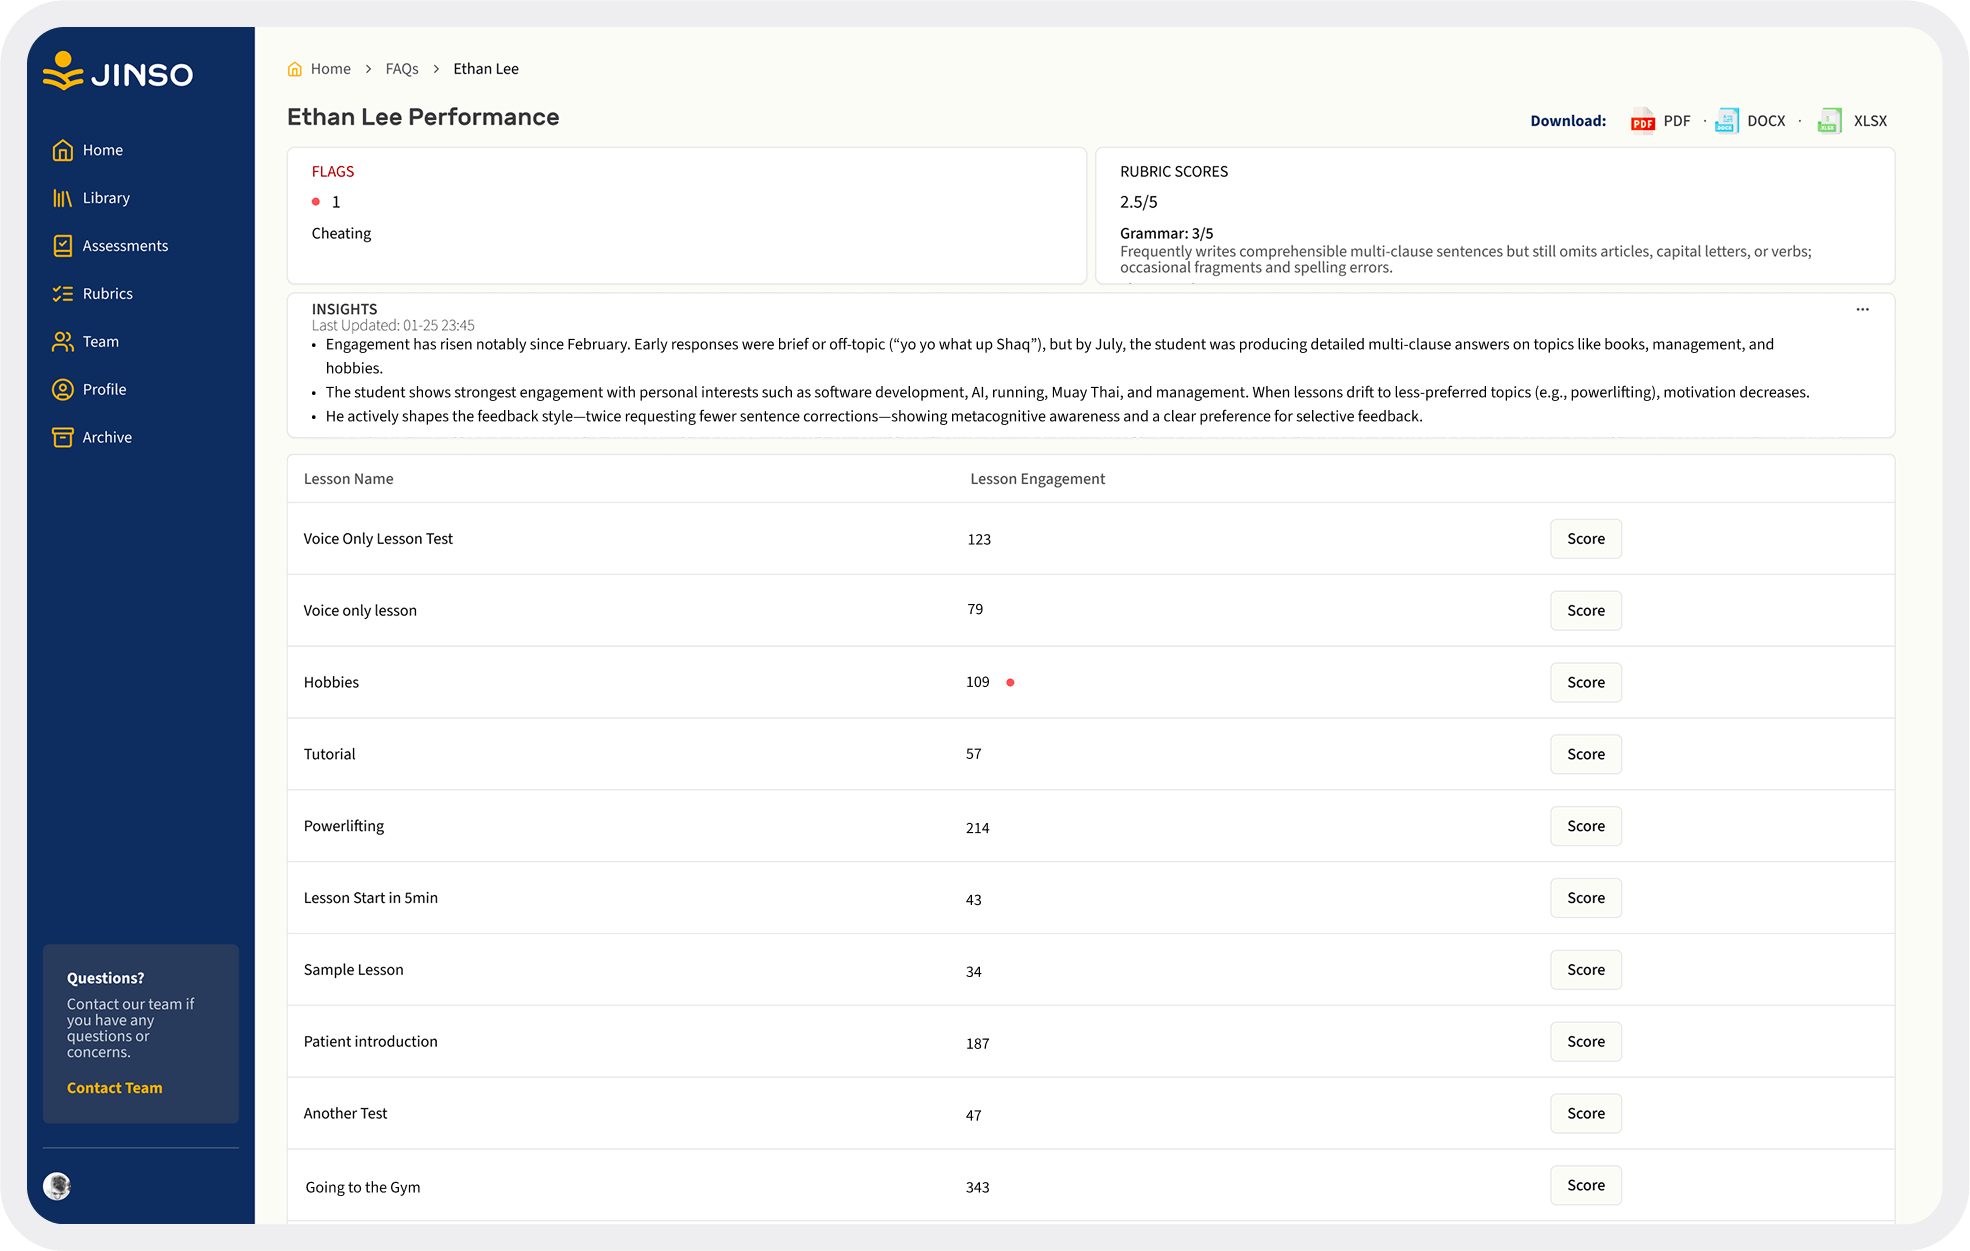
Task: Click the Home icon in sidebar
Action: tap(62, 150)
